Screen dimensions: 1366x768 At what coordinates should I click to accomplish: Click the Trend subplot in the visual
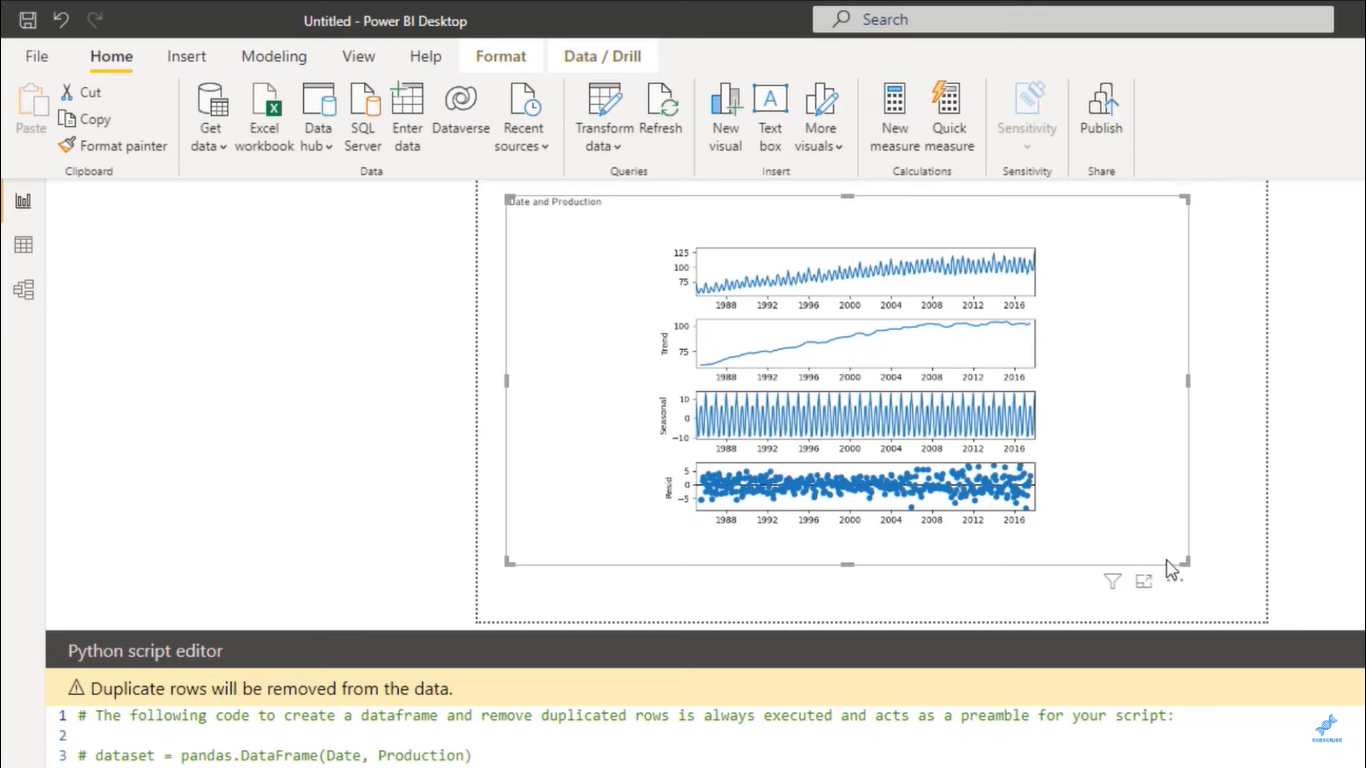[x=865, y=343]
